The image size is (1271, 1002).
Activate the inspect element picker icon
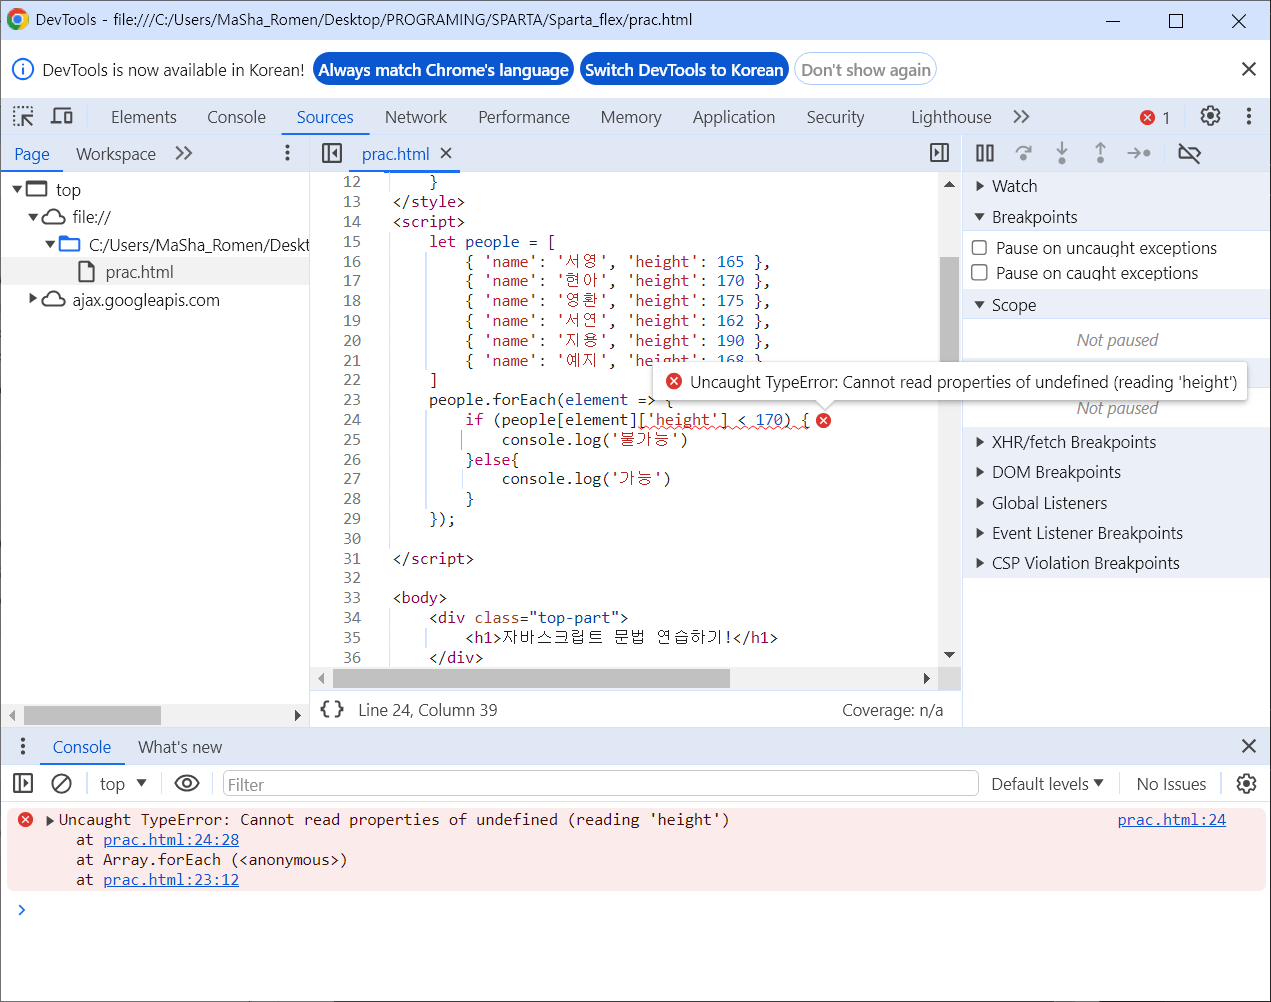tap(23, 116)
